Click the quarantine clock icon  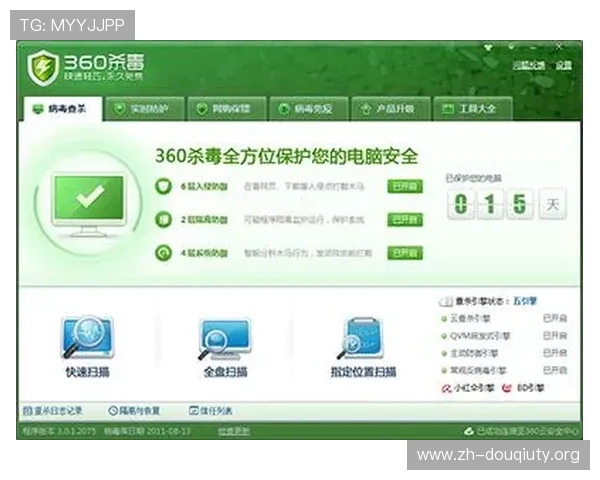(113, 411)
